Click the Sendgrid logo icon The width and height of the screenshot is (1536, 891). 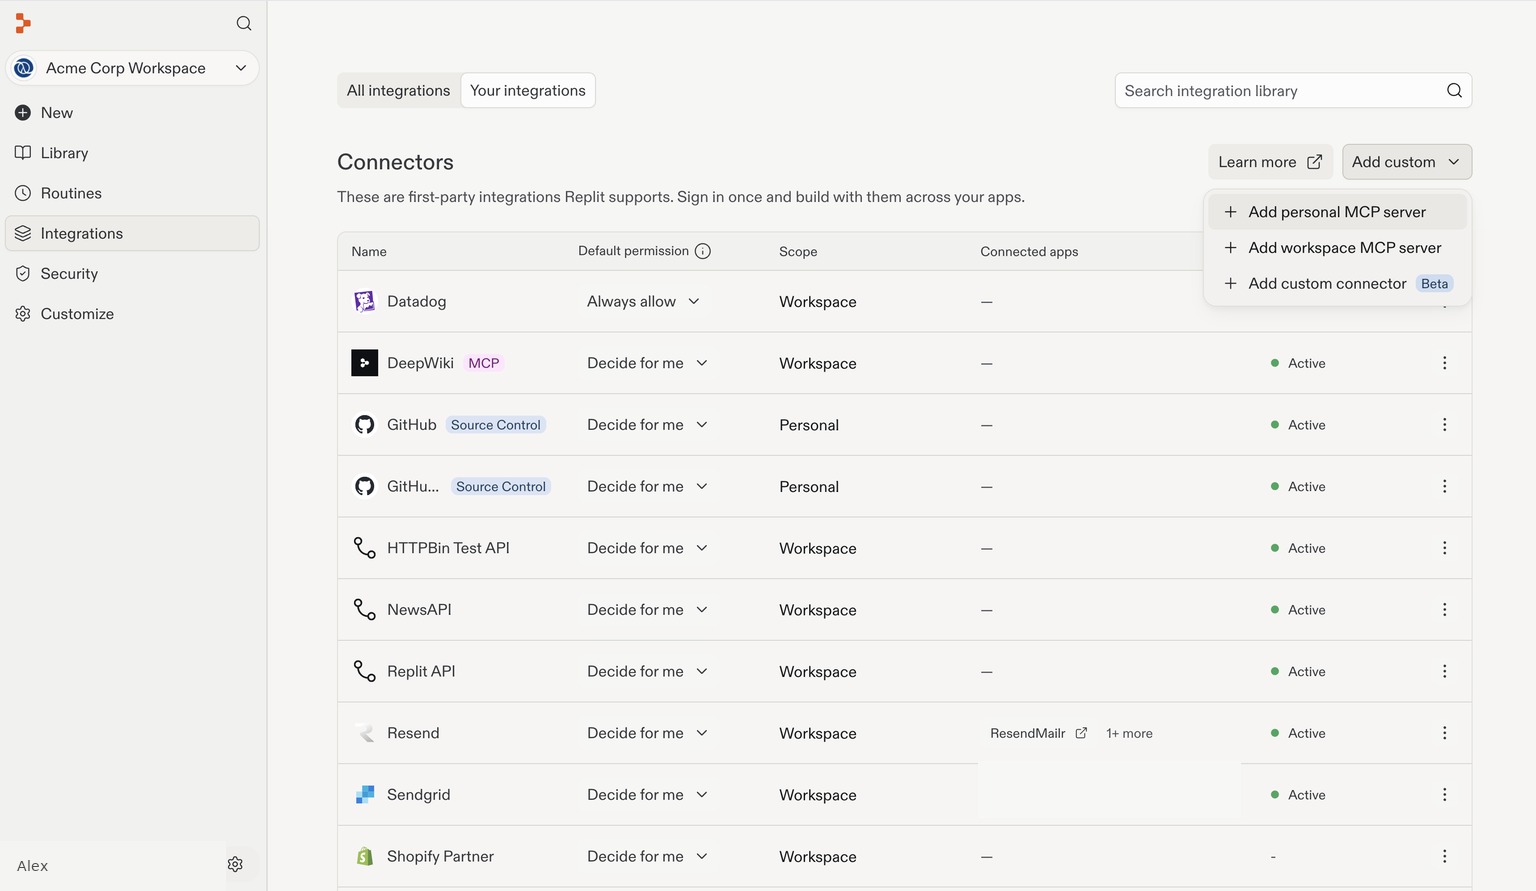tap(364, 795)
